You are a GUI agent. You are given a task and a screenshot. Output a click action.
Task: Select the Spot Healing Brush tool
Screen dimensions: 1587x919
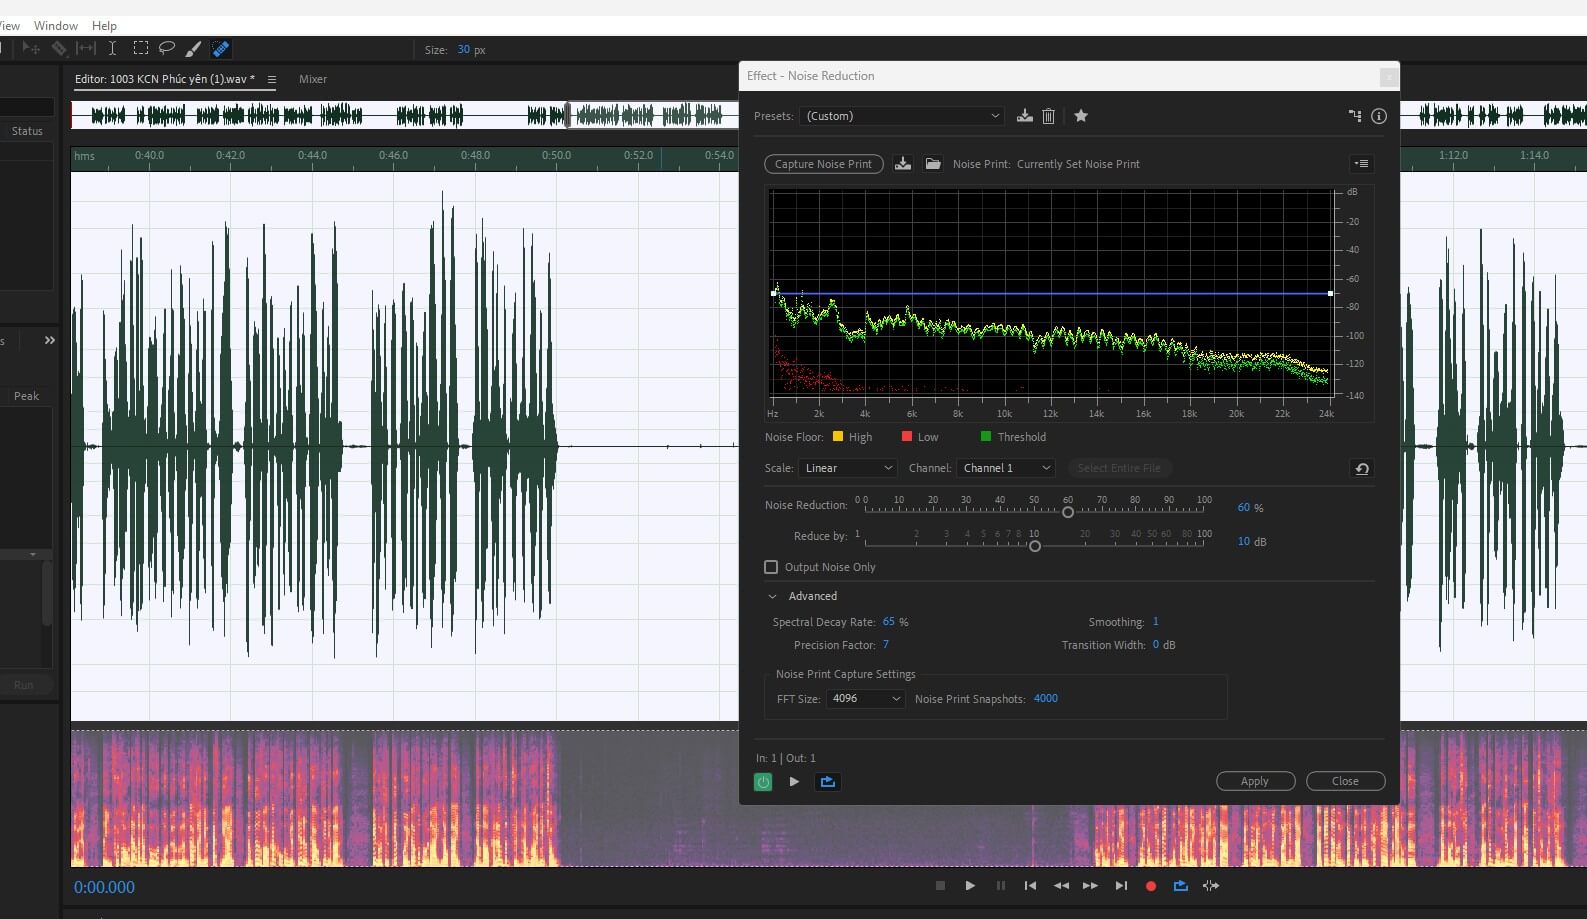pyautogui.click(x=221, y=48)
